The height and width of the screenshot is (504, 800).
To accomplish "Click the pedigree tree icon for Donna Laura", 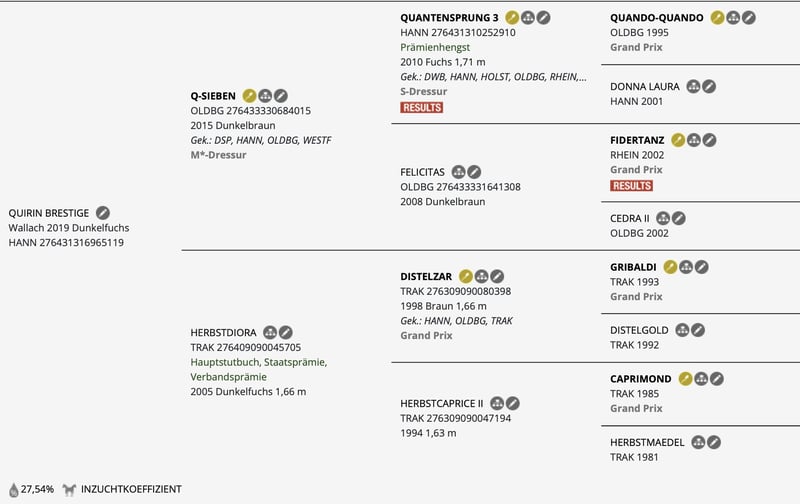I will (693, 87).
